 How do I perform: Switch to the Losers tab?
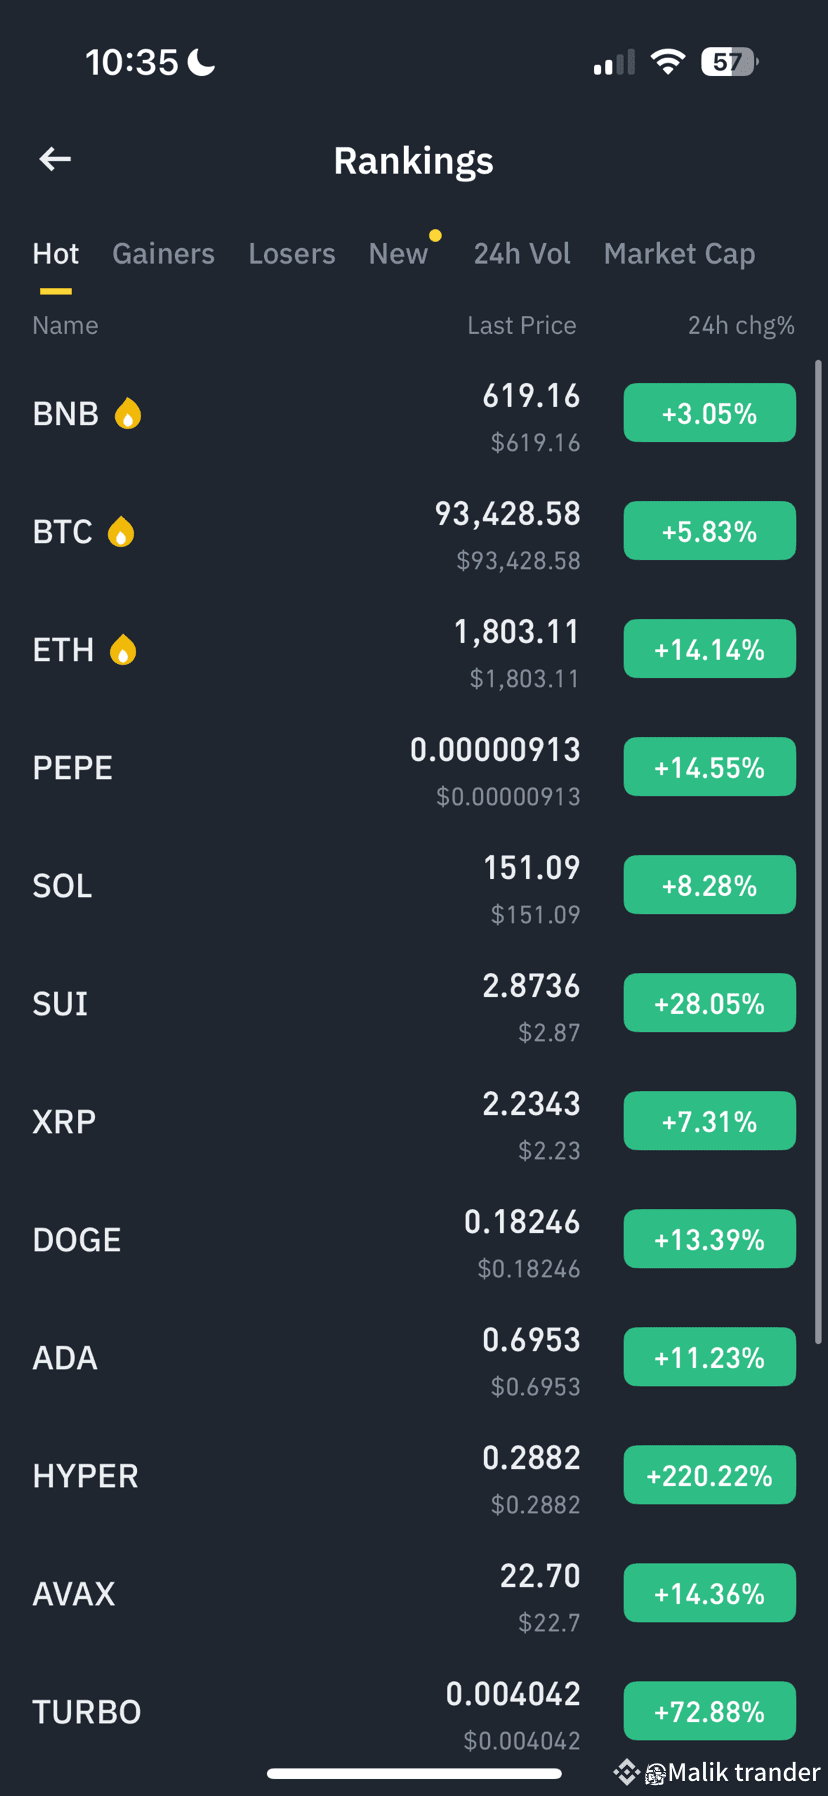(292, 254)
